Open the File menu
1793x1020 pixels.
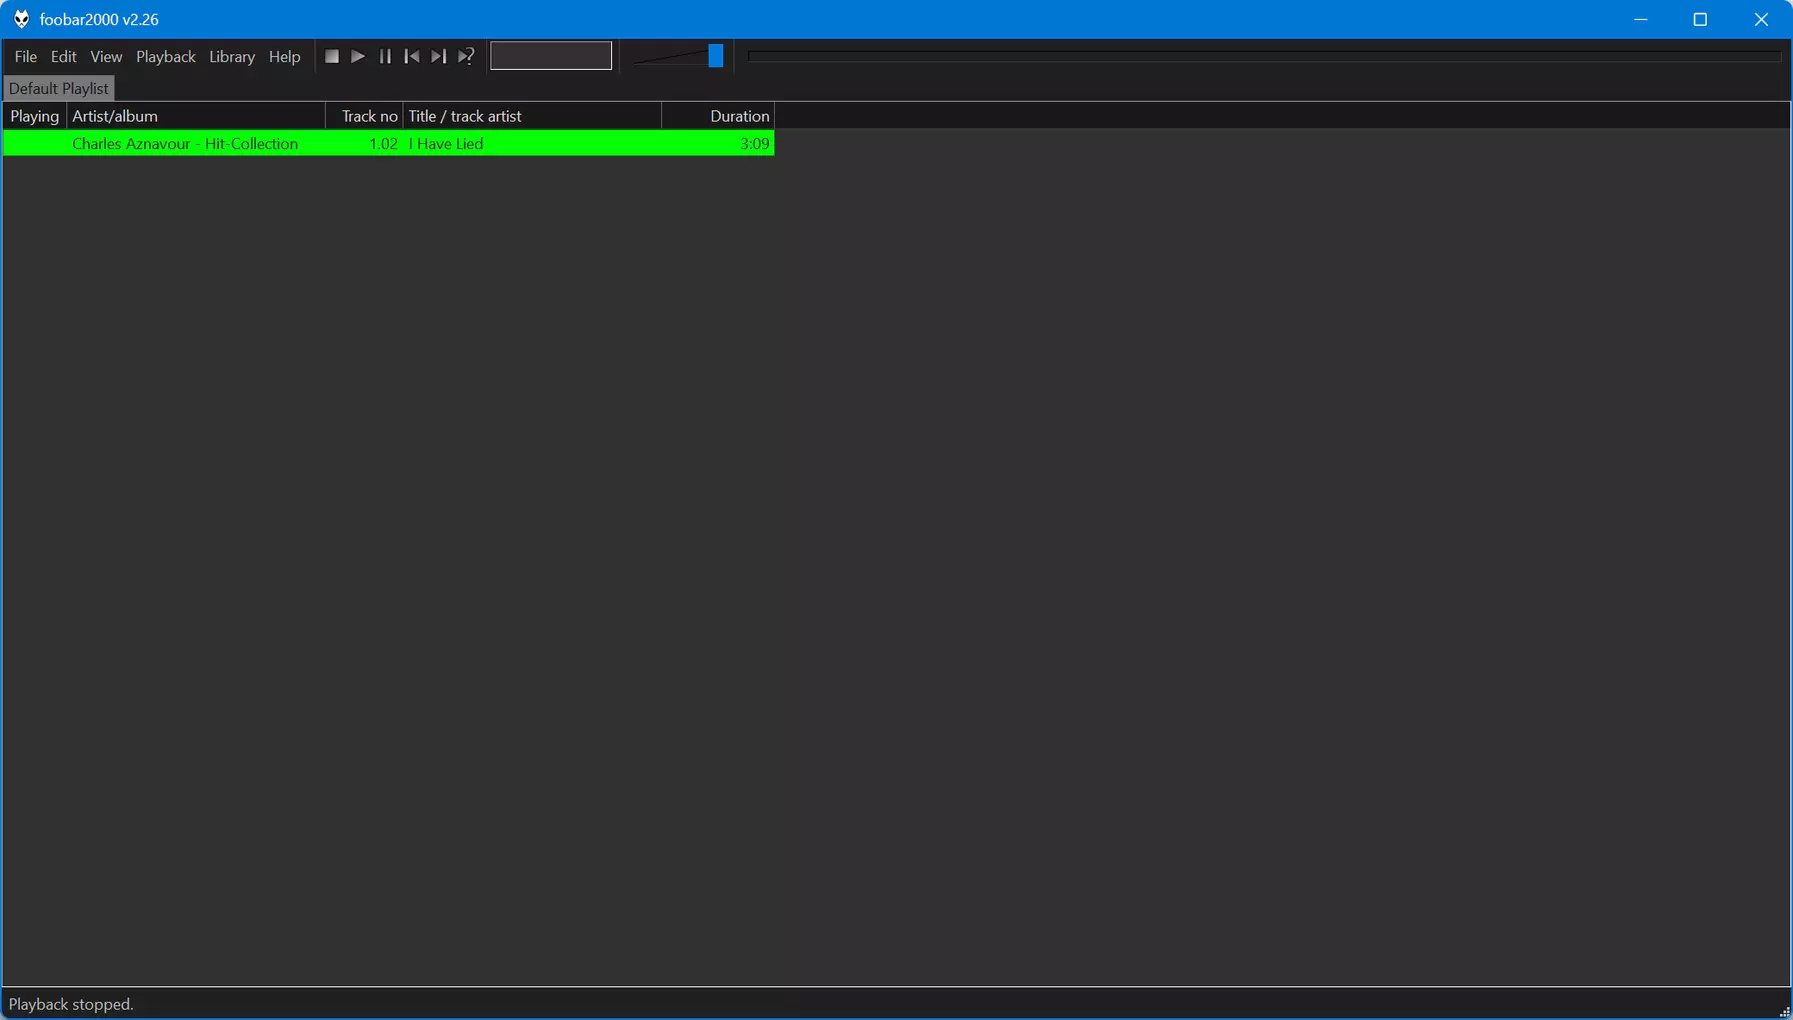pos(26,57)
